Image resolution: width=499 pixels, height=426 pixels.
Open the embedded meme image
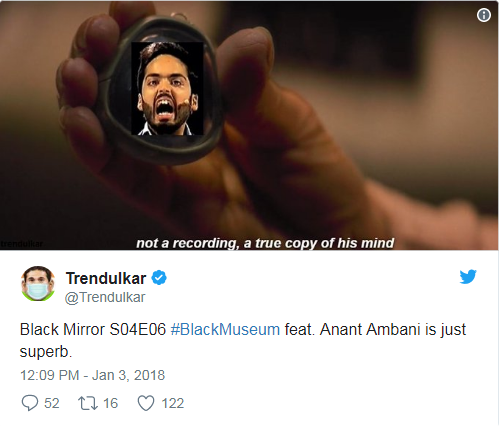[x=249, y=125]
